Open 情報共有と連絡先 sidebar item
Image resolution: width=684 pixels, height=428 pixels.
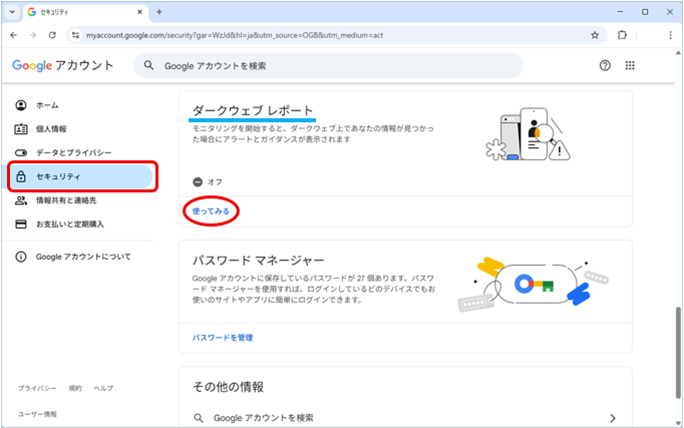coord(69,200)
